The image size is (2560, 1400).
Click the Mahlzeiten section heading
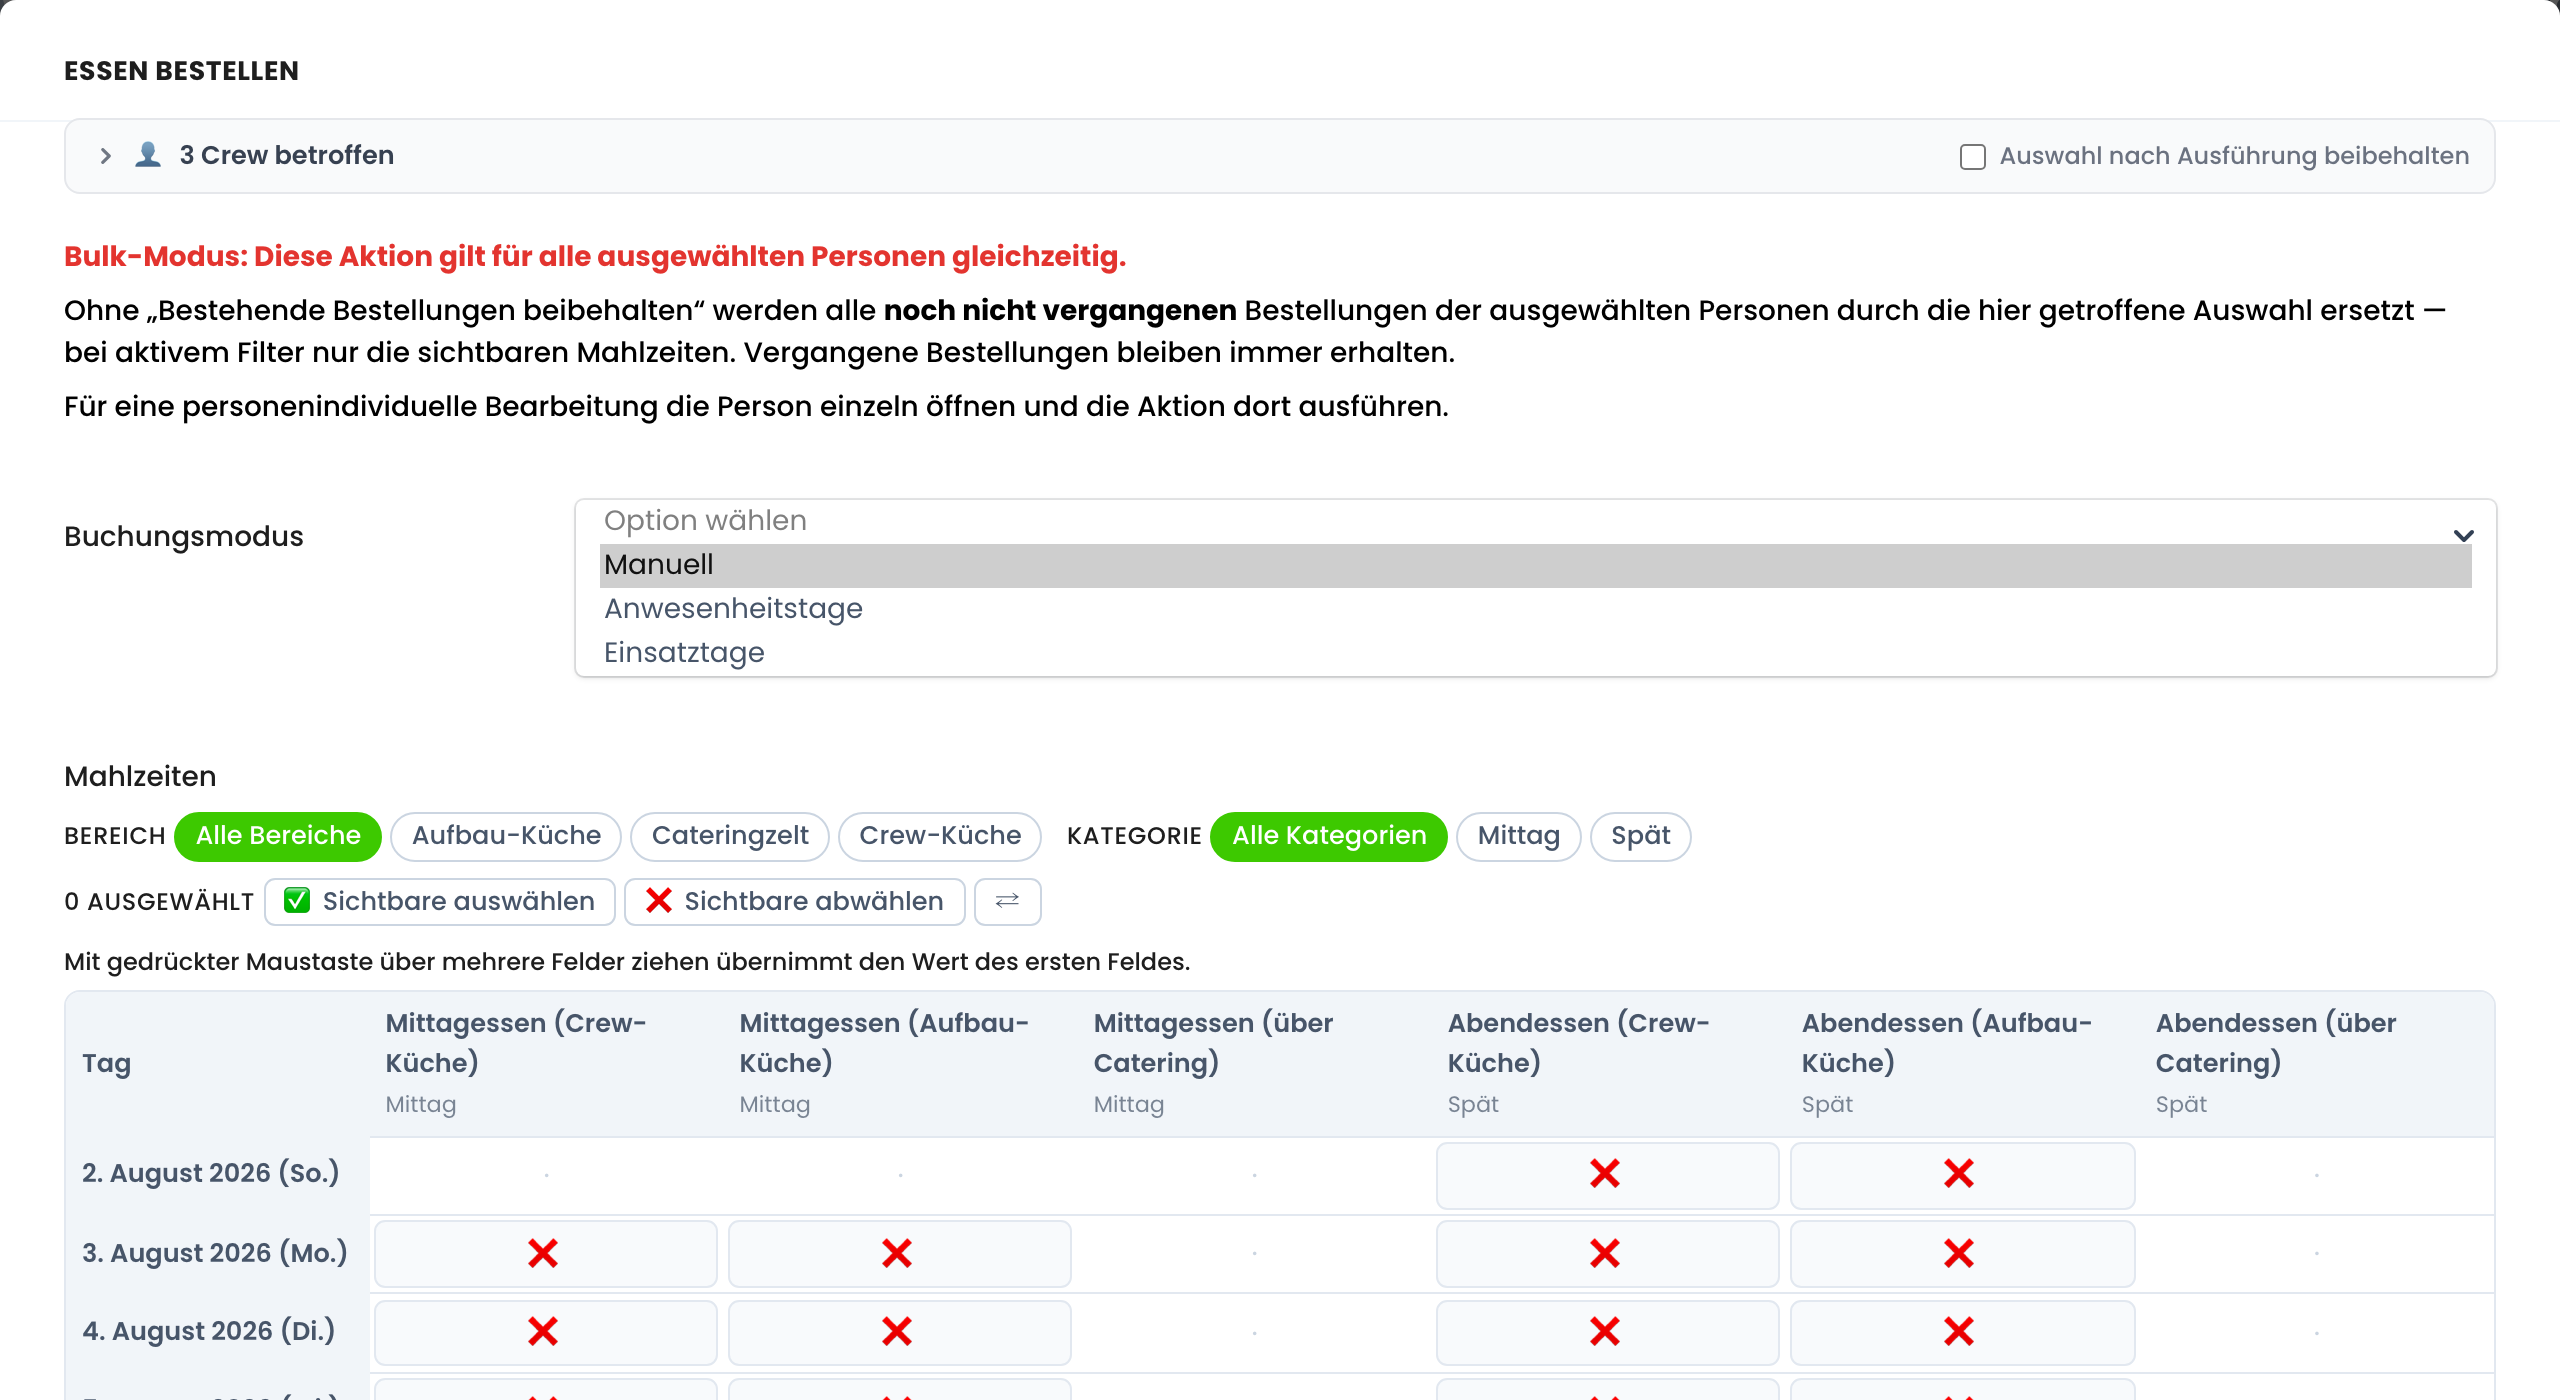click(140, 777)
